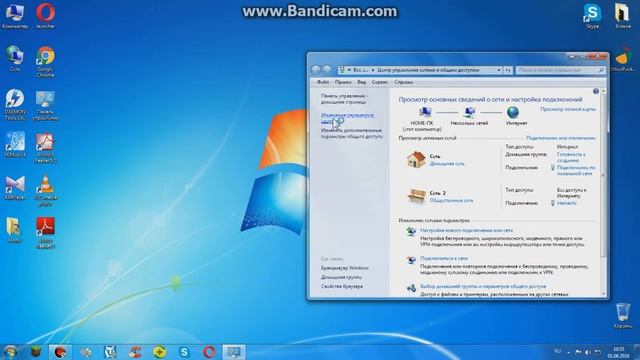This screenshot has width=640, height=360.
Task: Open the Справка menu
Action: (403, 82)
